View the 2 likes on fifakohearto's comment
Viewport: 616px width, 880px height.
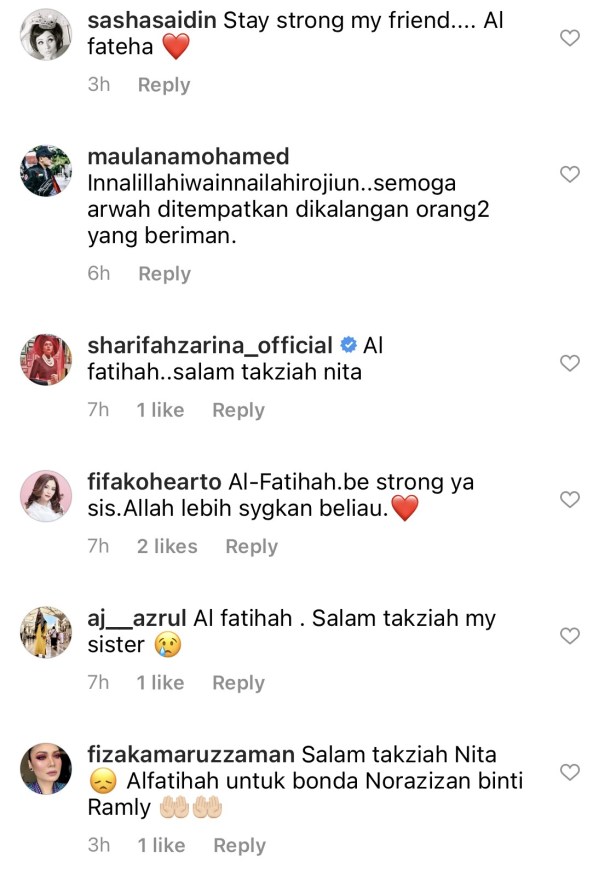[167, 546]
